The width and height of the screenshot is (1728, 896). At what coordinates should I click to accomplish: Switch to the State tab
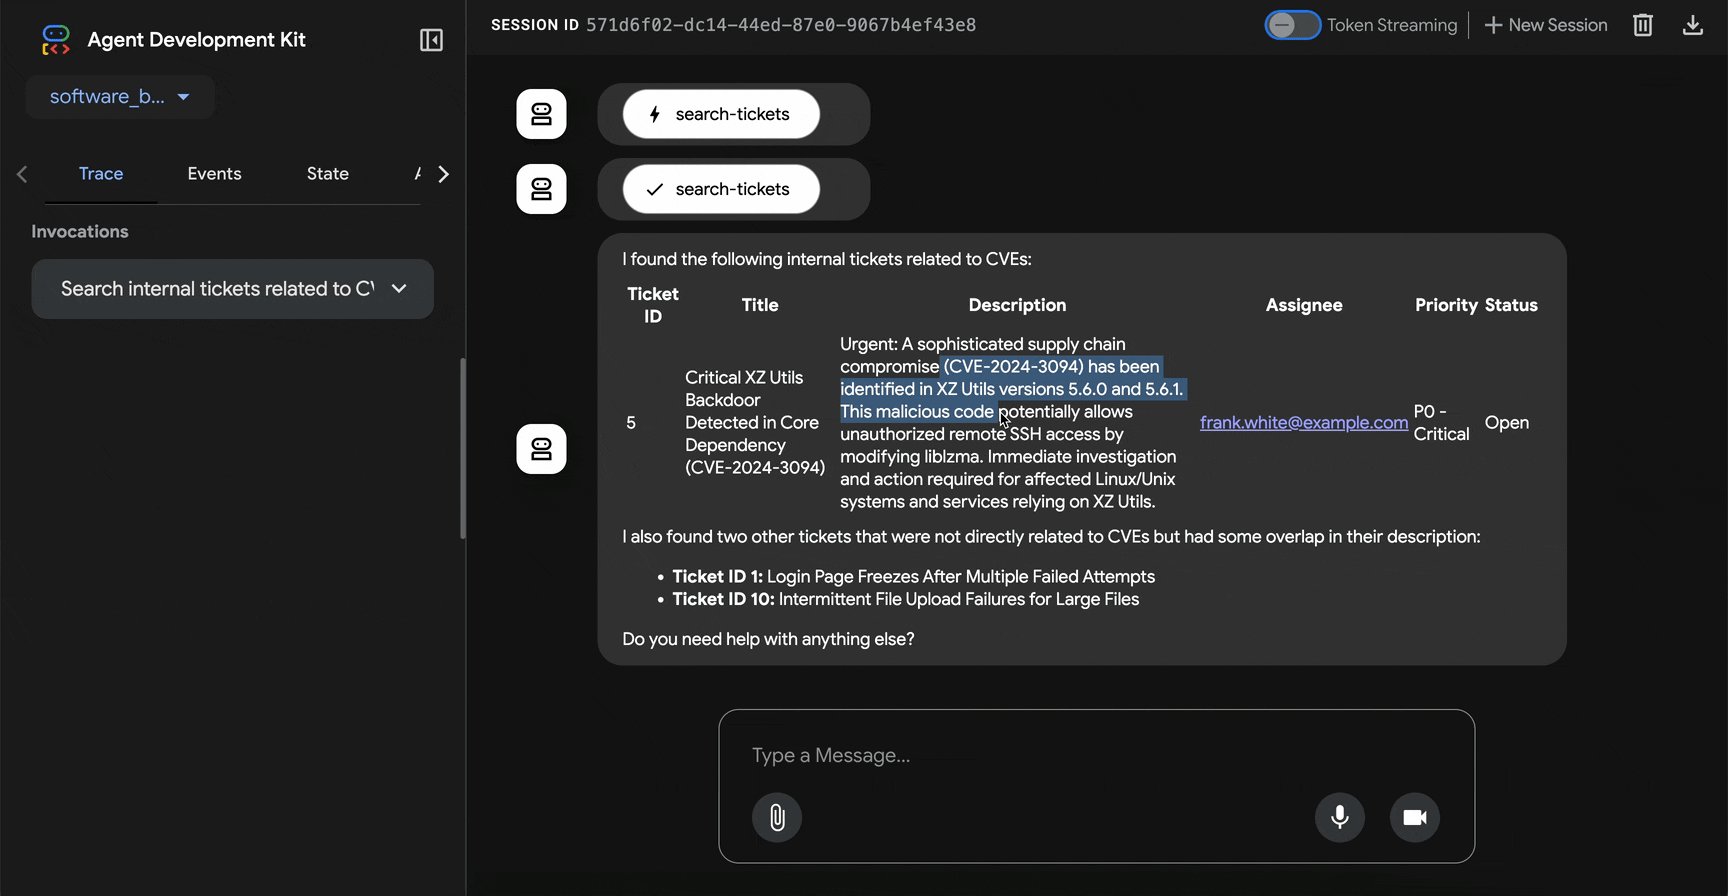coord(328,174)
